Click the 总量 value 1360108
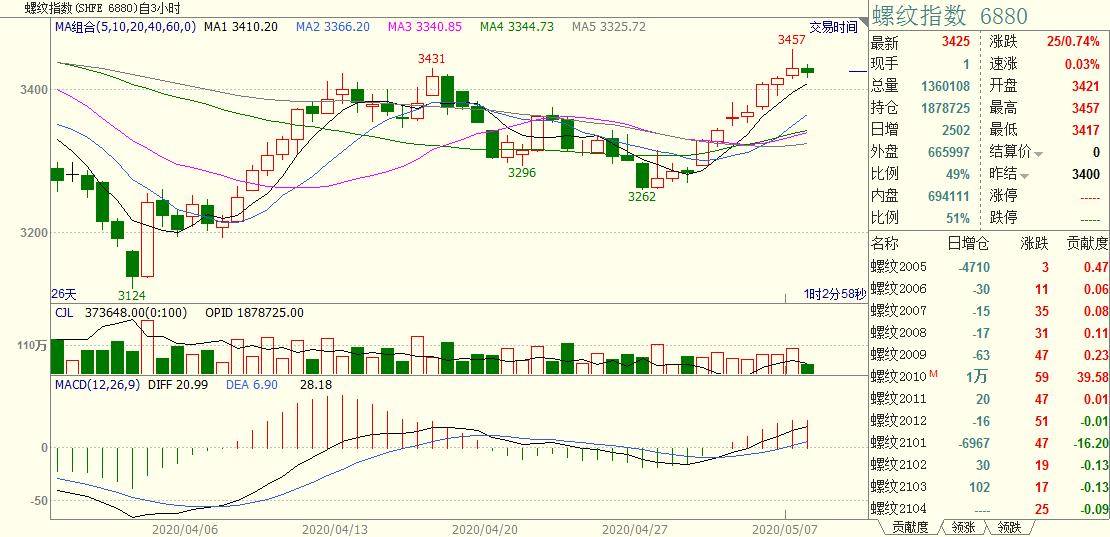Image resolution: width=1110 pixels, height=537 pixels. pyautogui.click(x=946, y=86)
